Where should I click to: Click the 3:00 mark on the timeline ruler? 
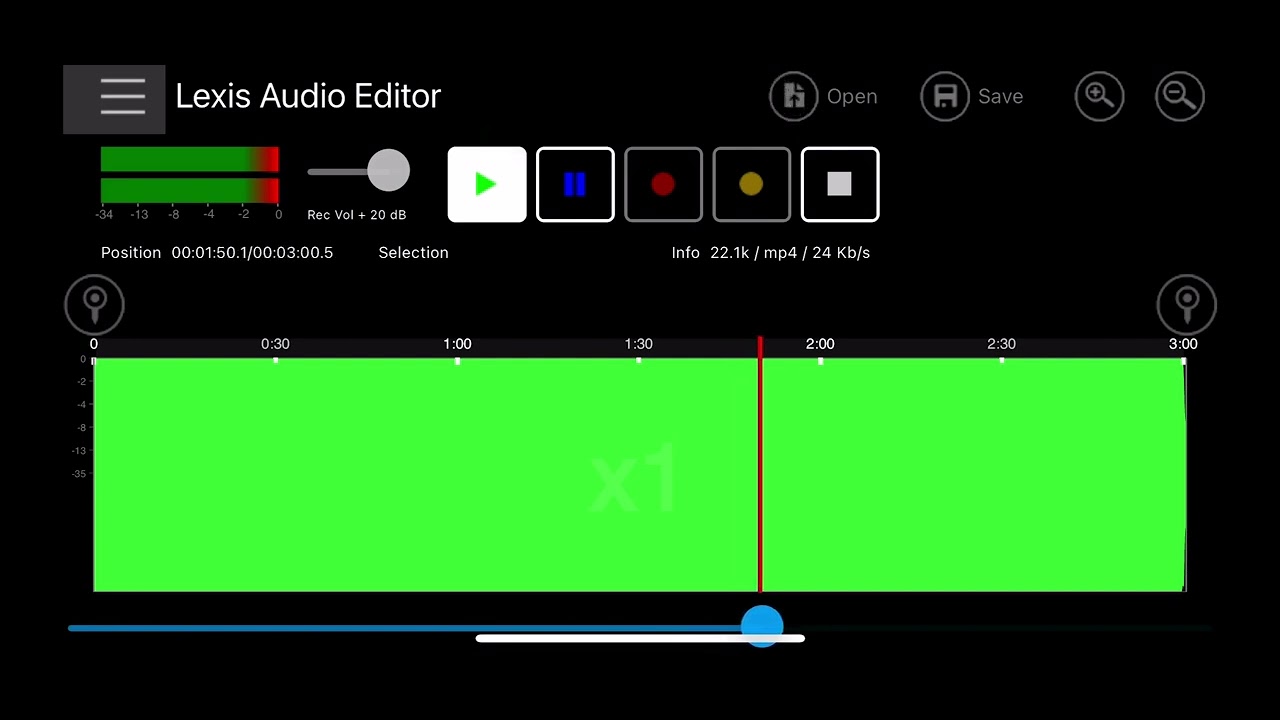1183,344
